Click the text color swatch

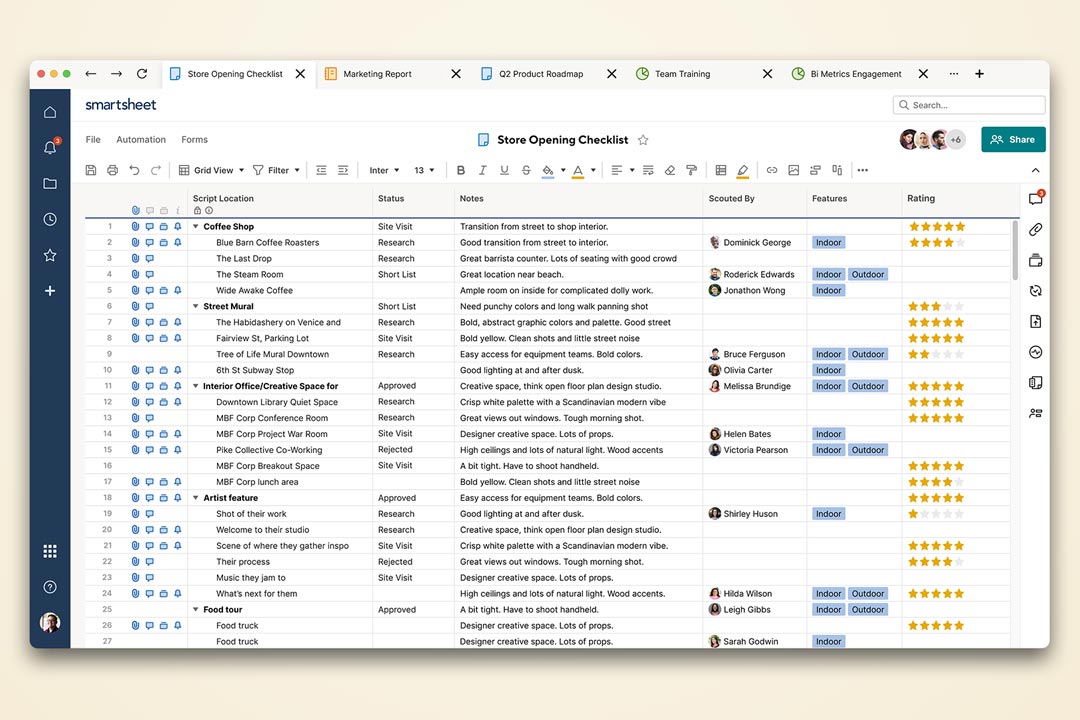(x=577, y=170)
